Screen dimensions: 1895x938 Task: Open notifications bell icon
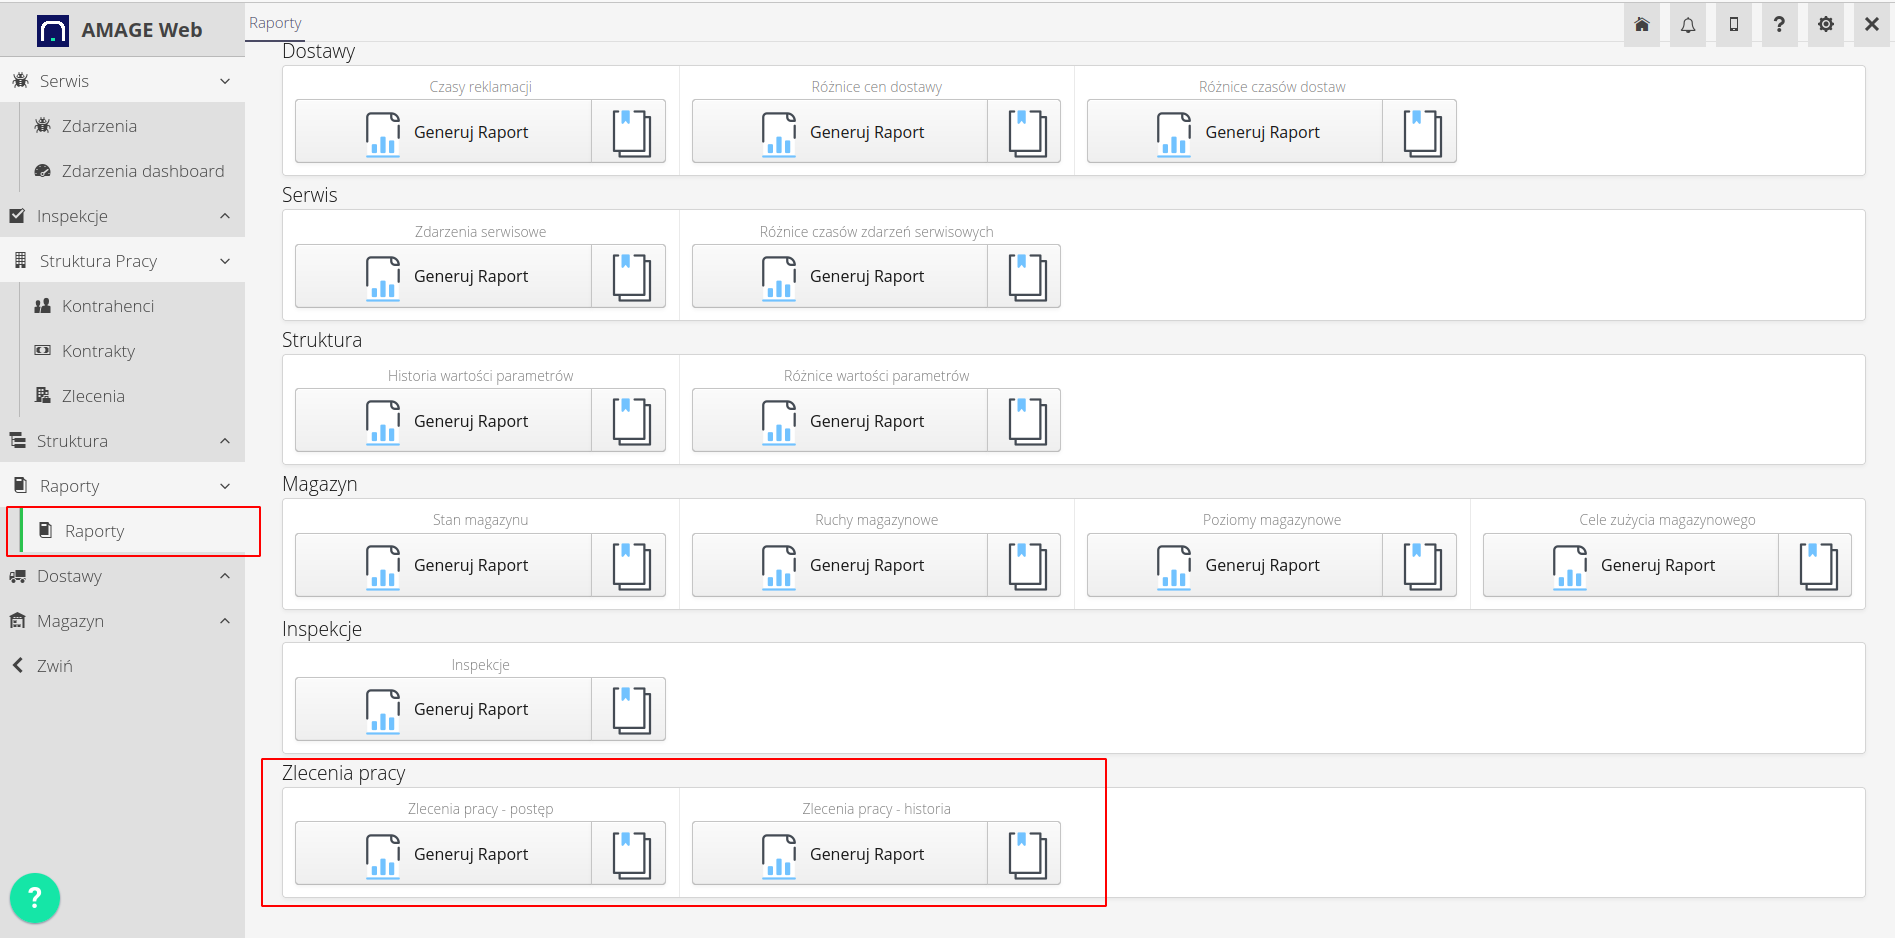tap(1687, 25)
